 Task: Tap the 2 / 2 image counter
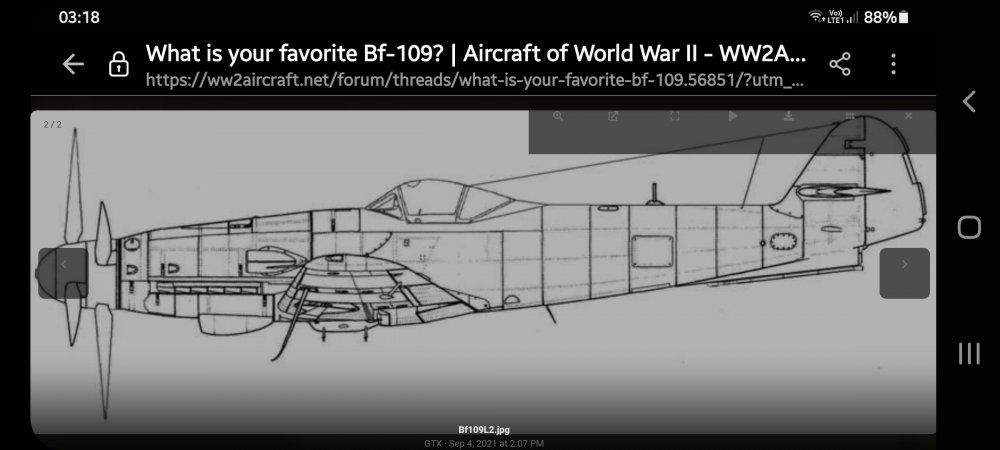[52, 124]
